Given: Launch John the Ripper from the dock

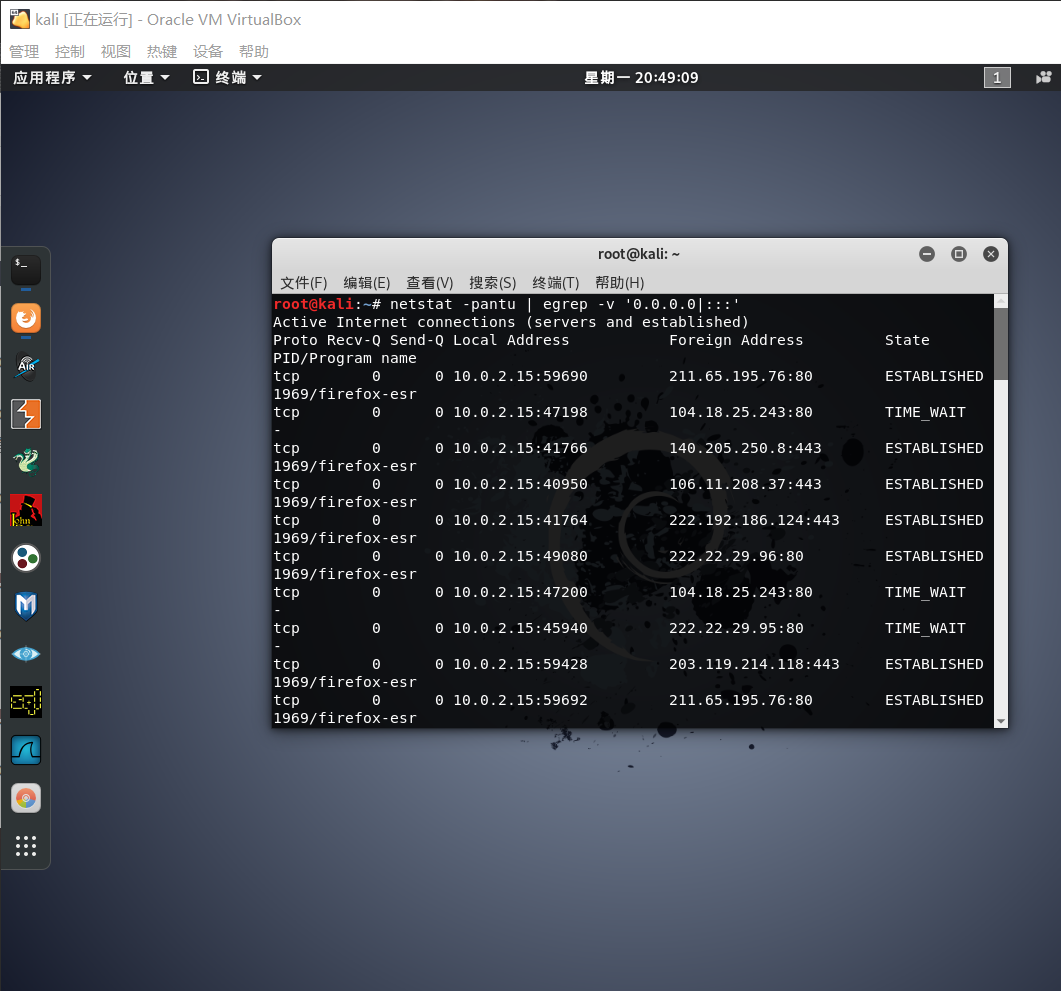Looking at the screenshot, I should tap(25, 510).
